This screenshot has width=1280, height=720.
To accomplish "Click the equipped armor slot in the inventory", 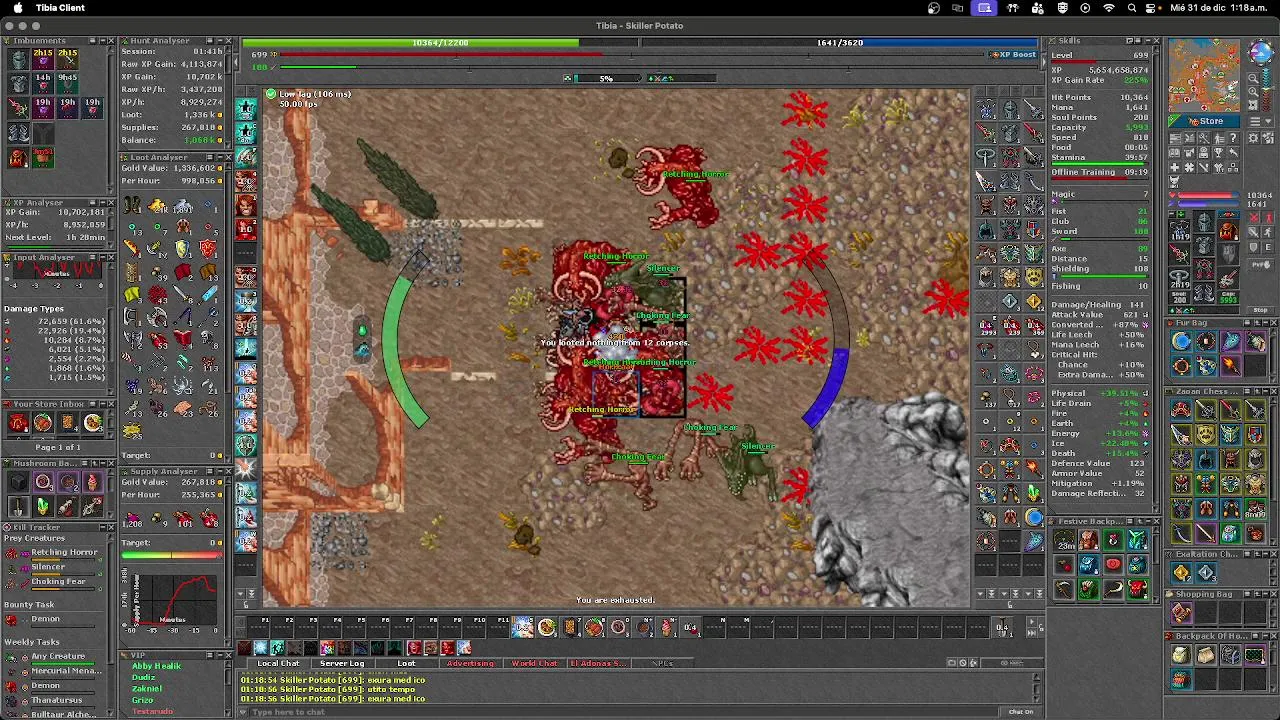I will click(x=1204, y=246).
